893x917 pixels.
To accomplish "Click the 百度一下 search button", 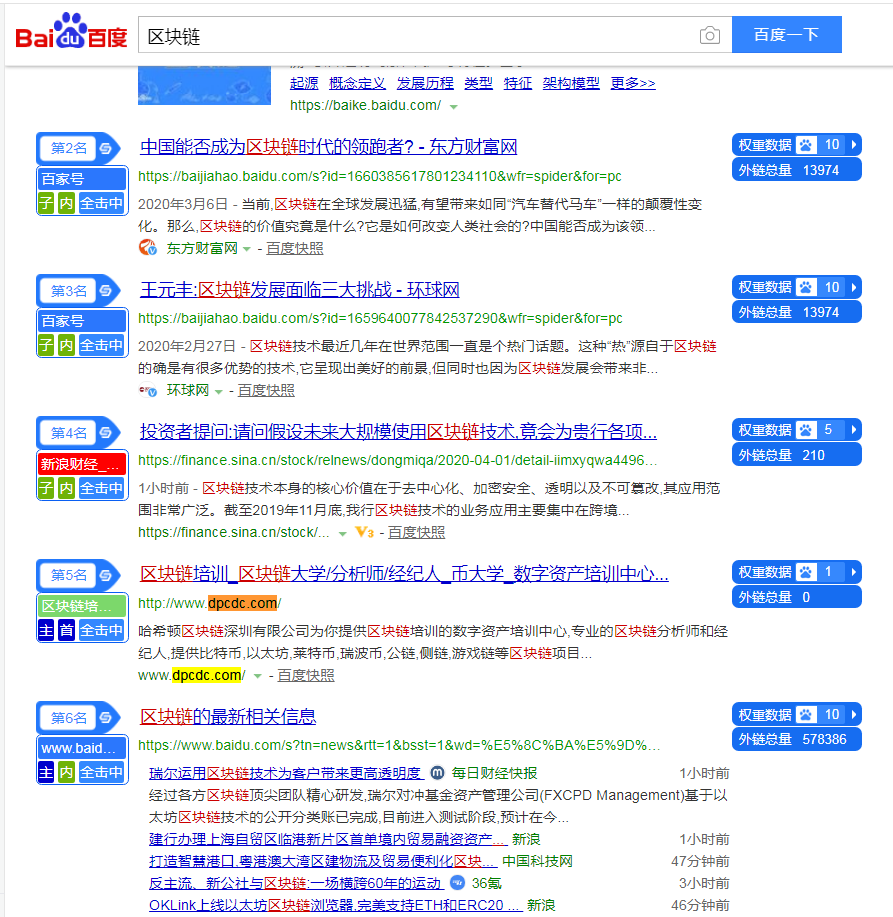I will pos(787,35).
